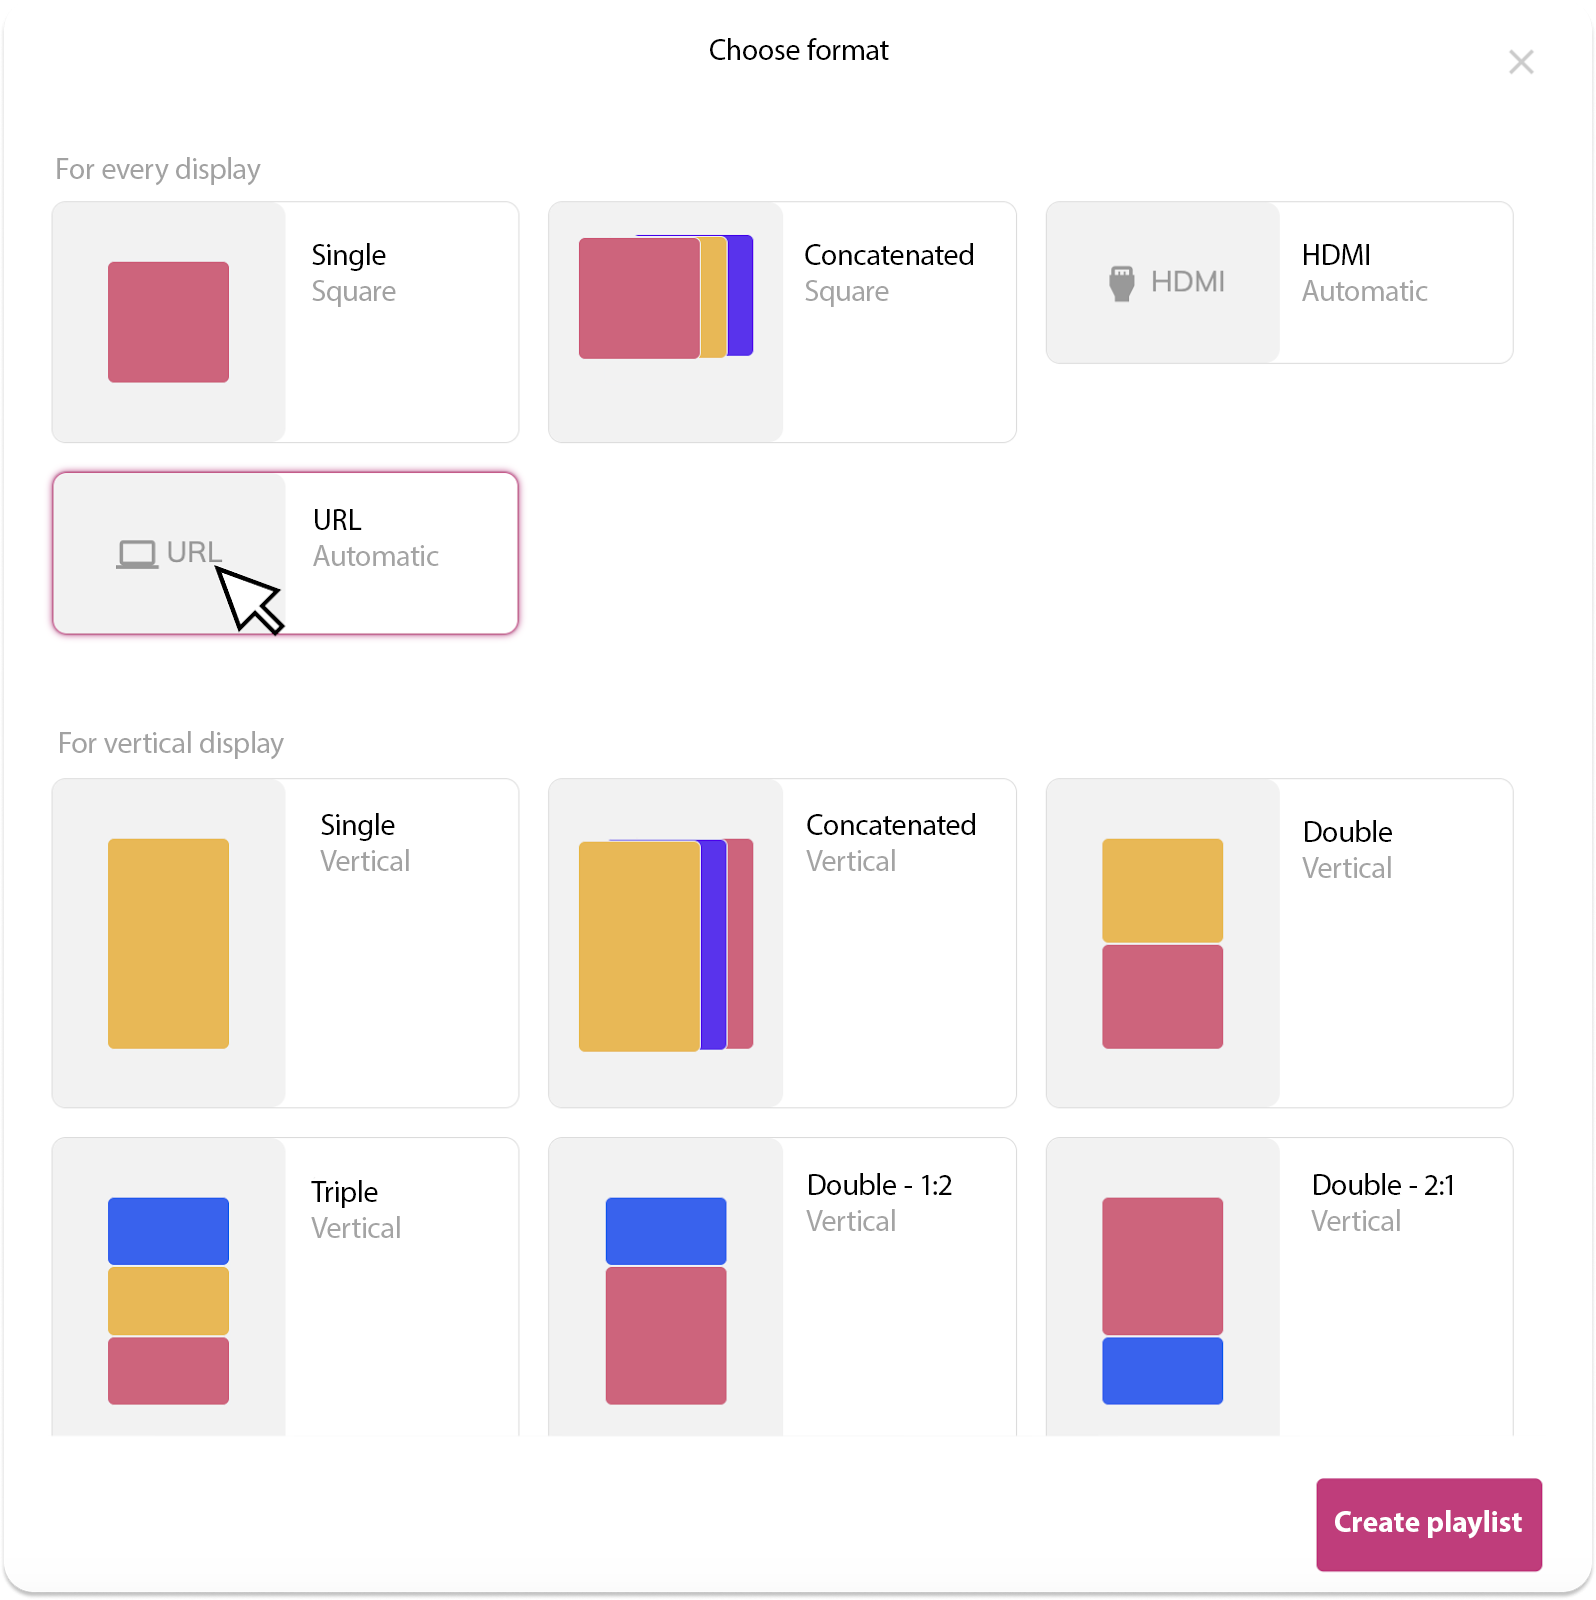Screen dimensions: 1596x1600
Task: Choose the Double - 2:1 layout icon
Action: (1162, 1301)
